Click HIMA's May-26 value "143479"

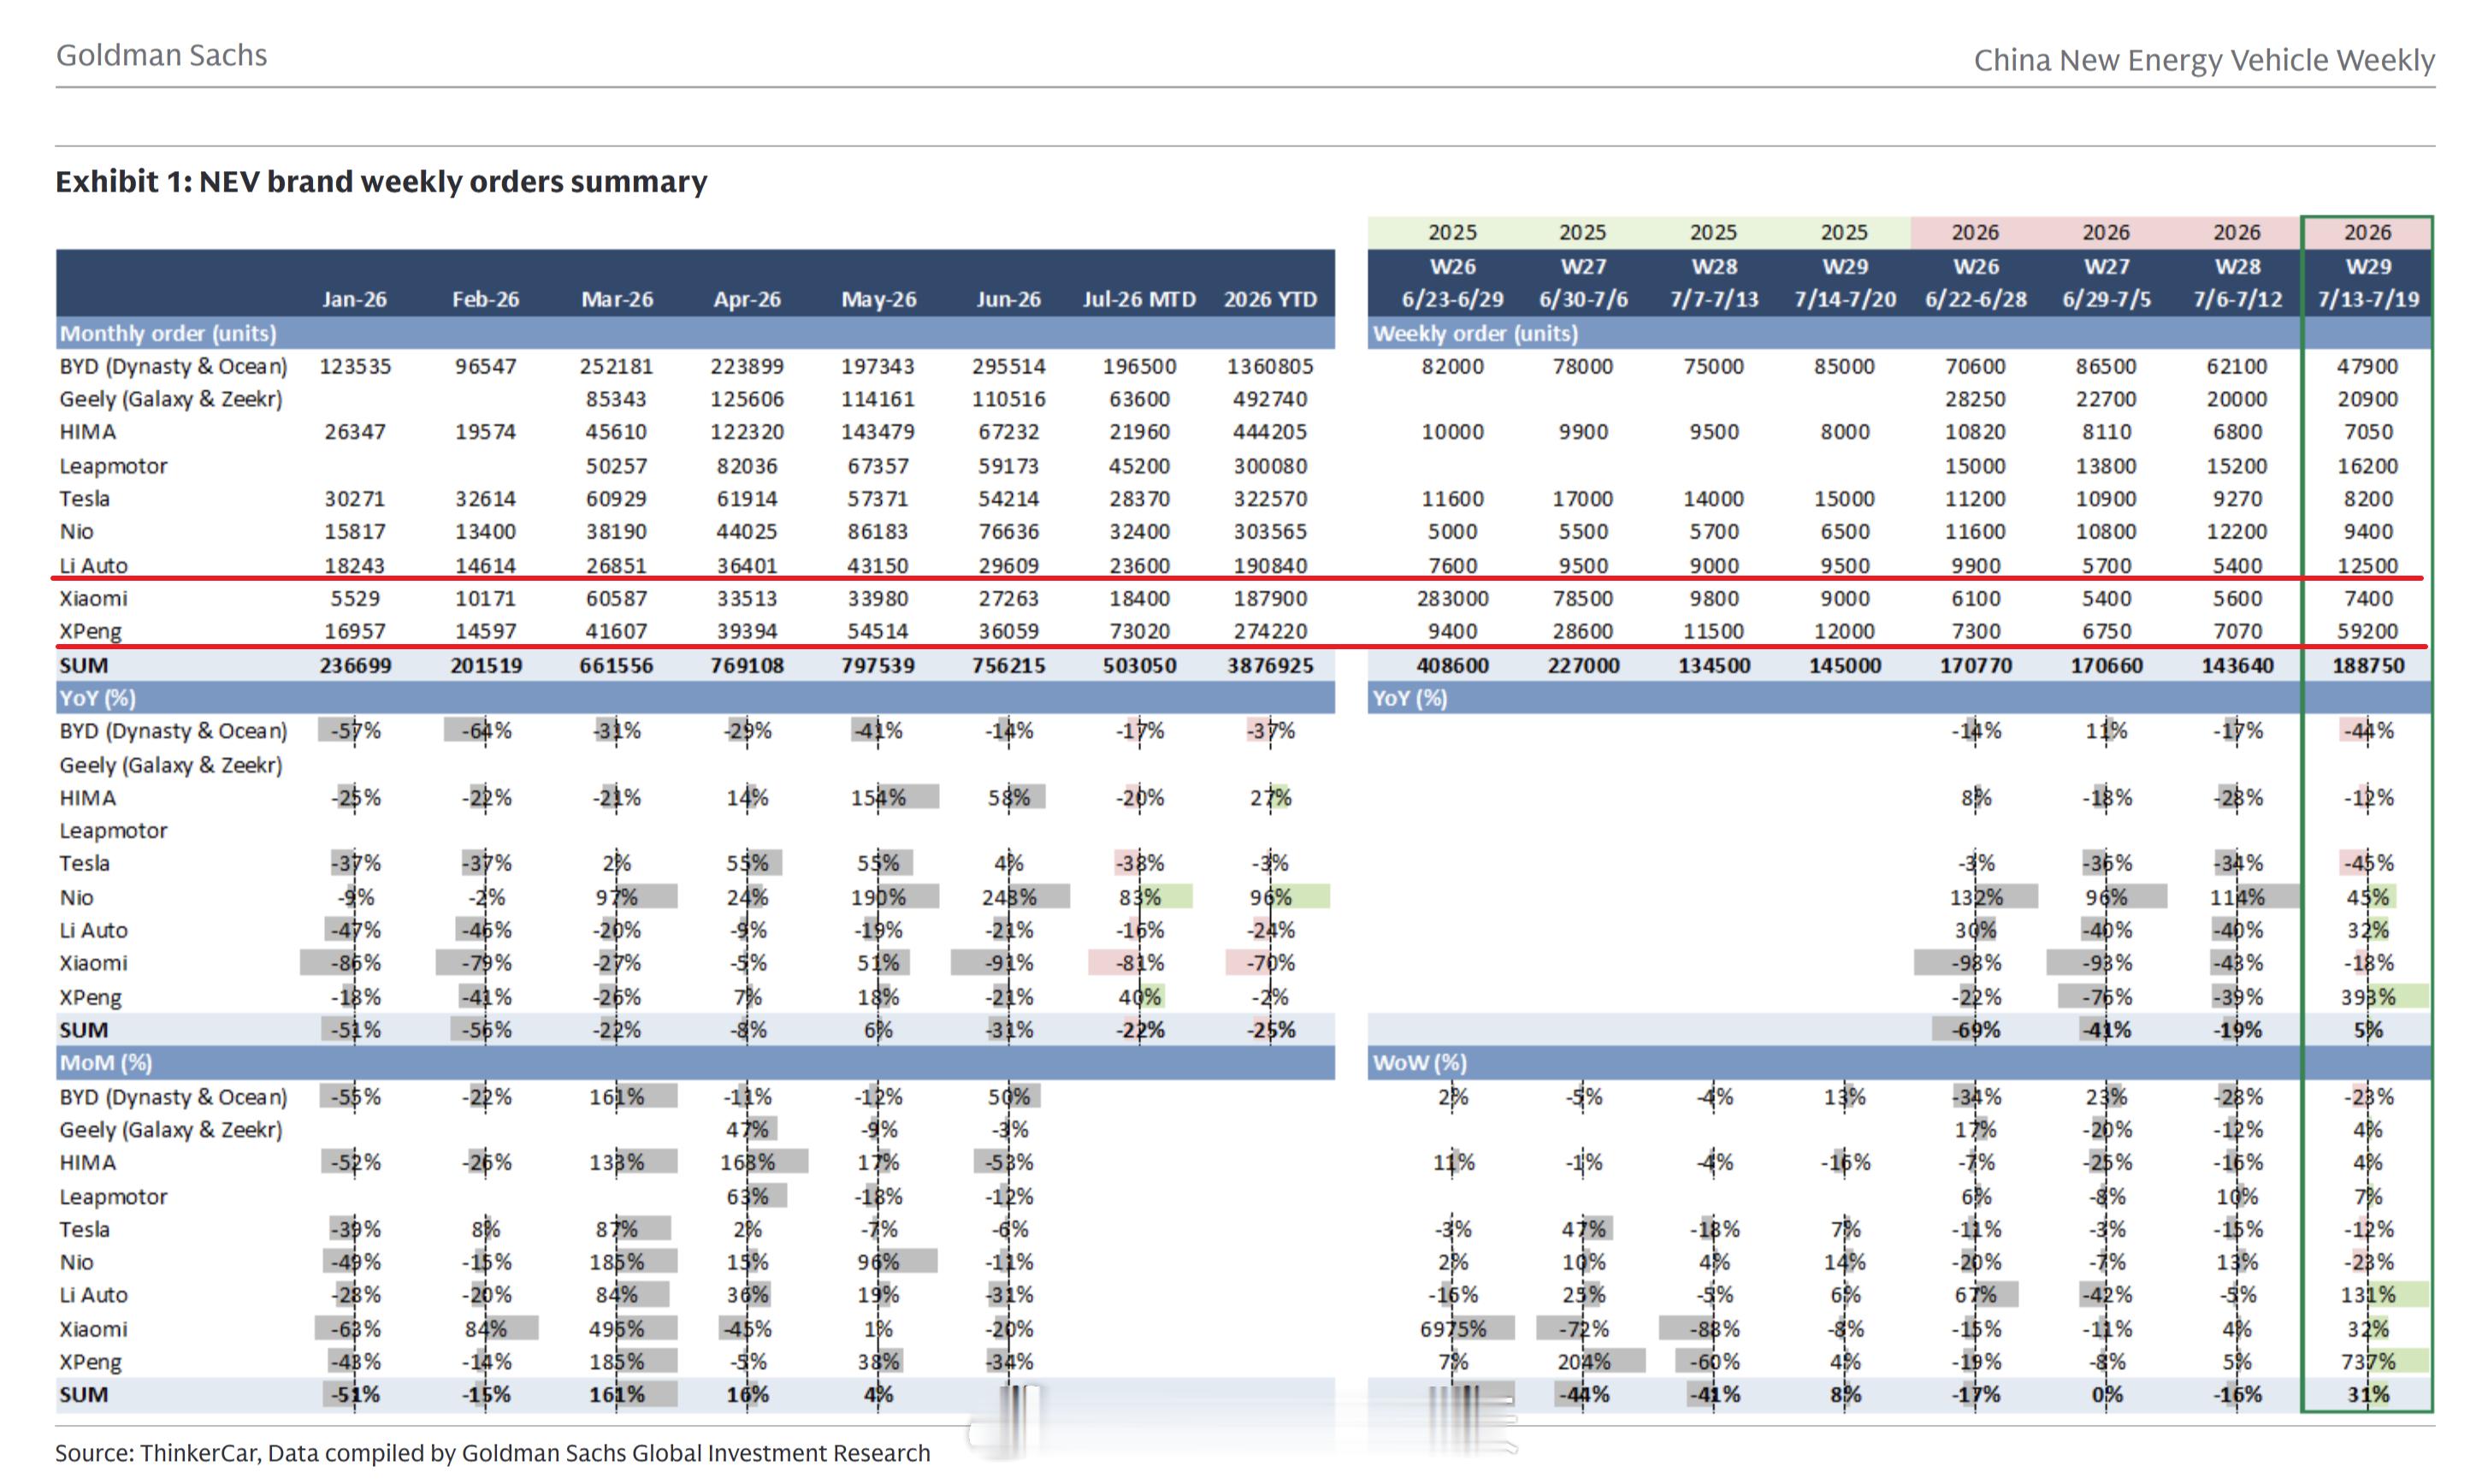(x=878, y=432)
